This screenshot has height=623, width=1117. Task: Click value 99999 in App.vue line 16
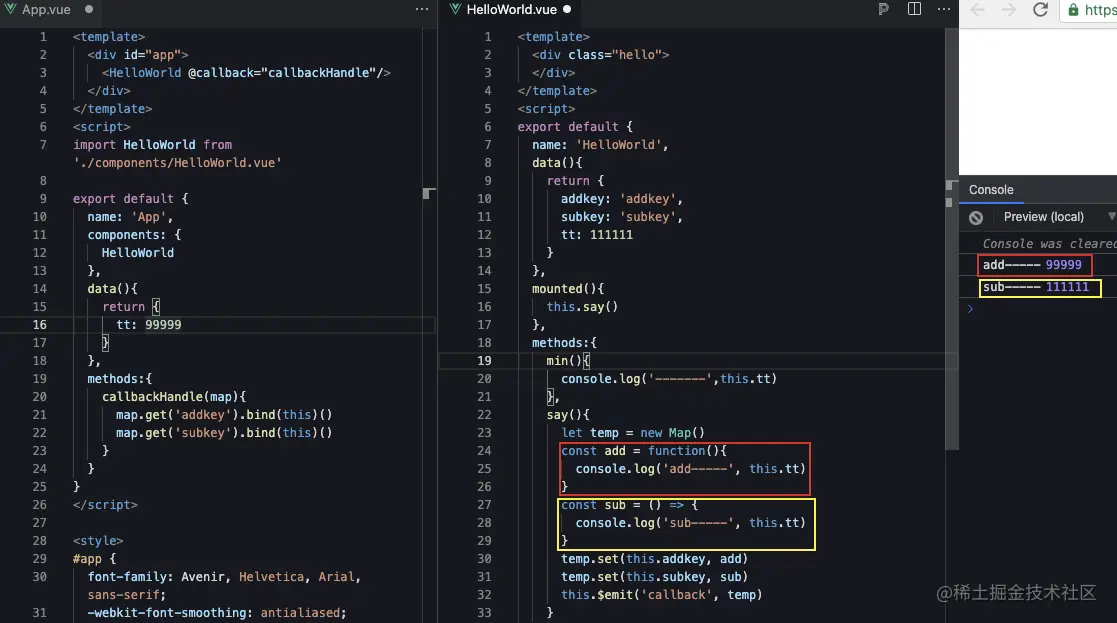point(163,325)
